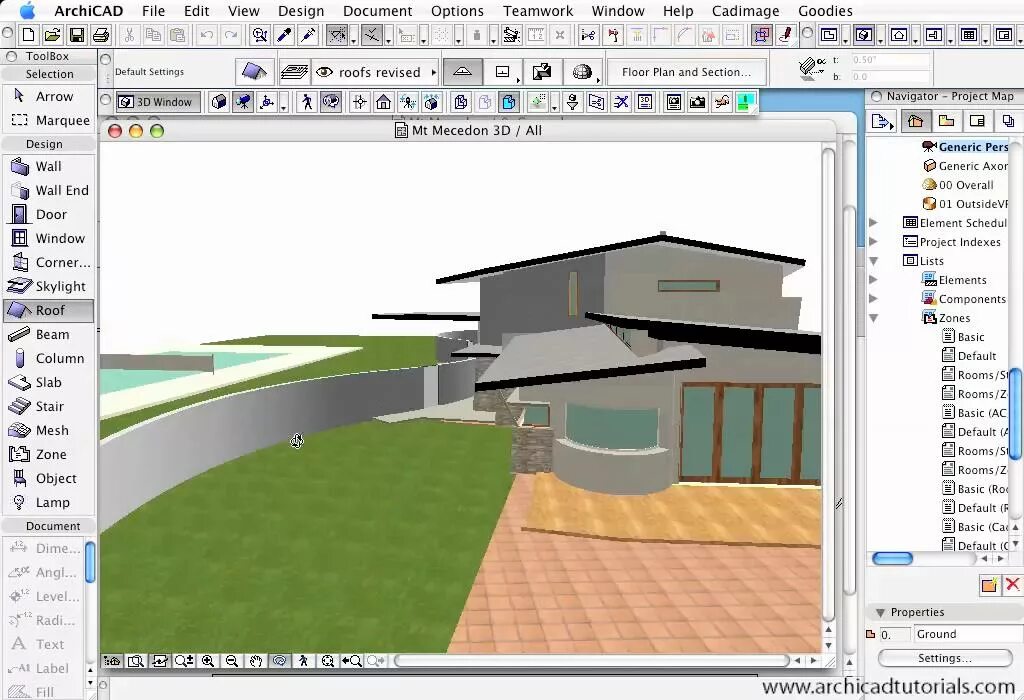
Task: Open the Cadimage menu
Action: tap(745, 11)
